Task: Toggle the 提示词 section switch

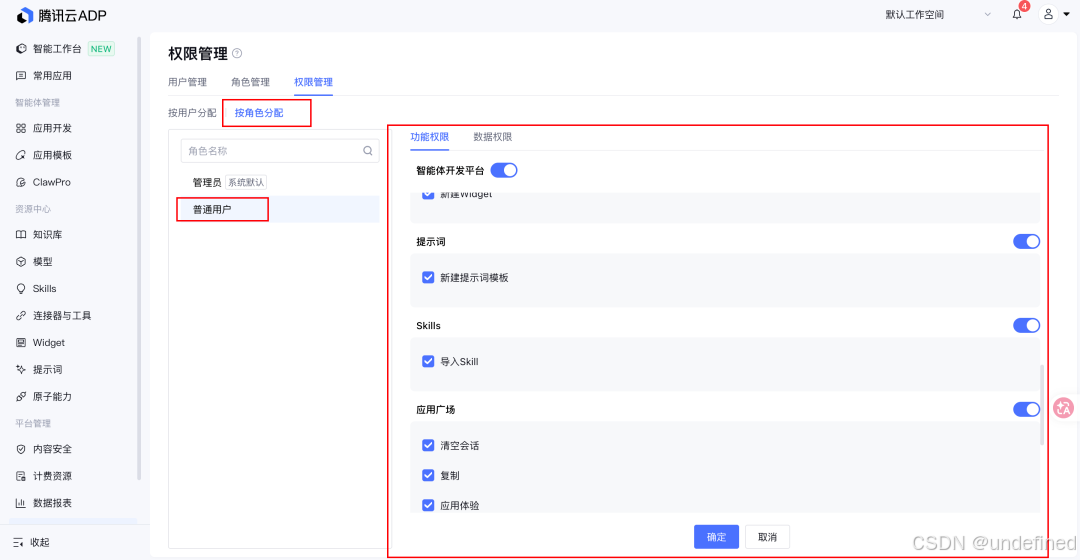Action: tap(1026, 242)
